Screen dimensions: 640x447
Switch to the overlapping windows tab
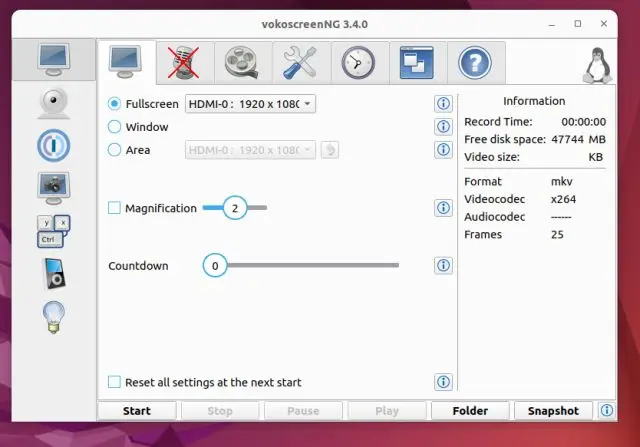(416, 62)
